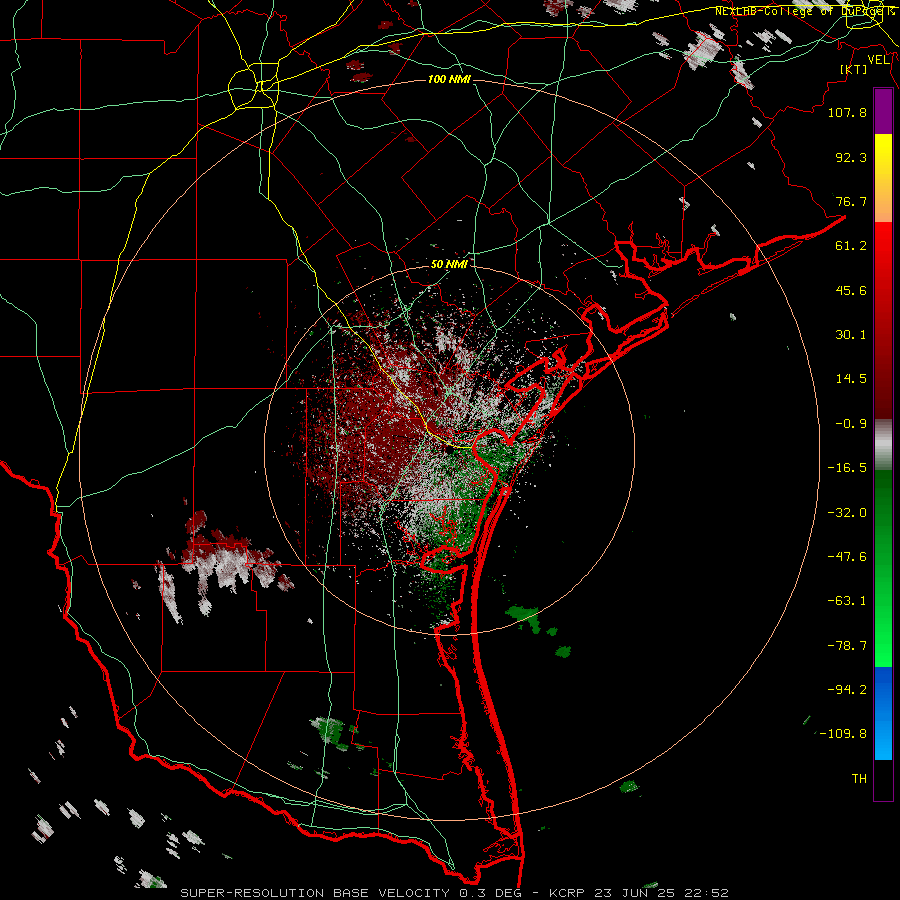Click the -0.9 value on the velocity scale
The height and width of the screenshot is (900, 900).
click(x=851, y=424)
